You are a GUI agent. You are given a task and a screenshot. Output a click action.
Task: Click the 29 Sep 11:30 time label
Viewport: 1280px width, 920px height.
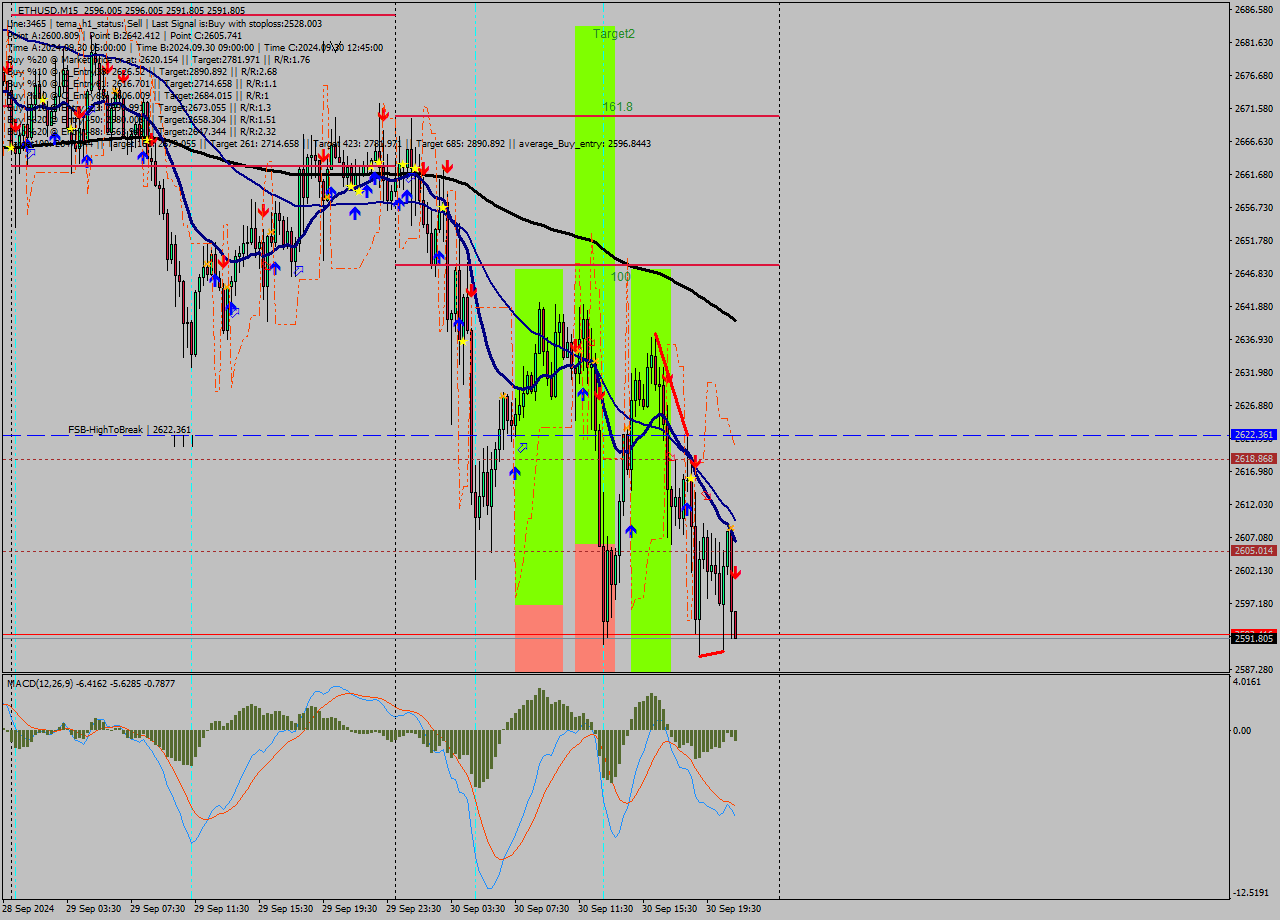coord(222,909)
